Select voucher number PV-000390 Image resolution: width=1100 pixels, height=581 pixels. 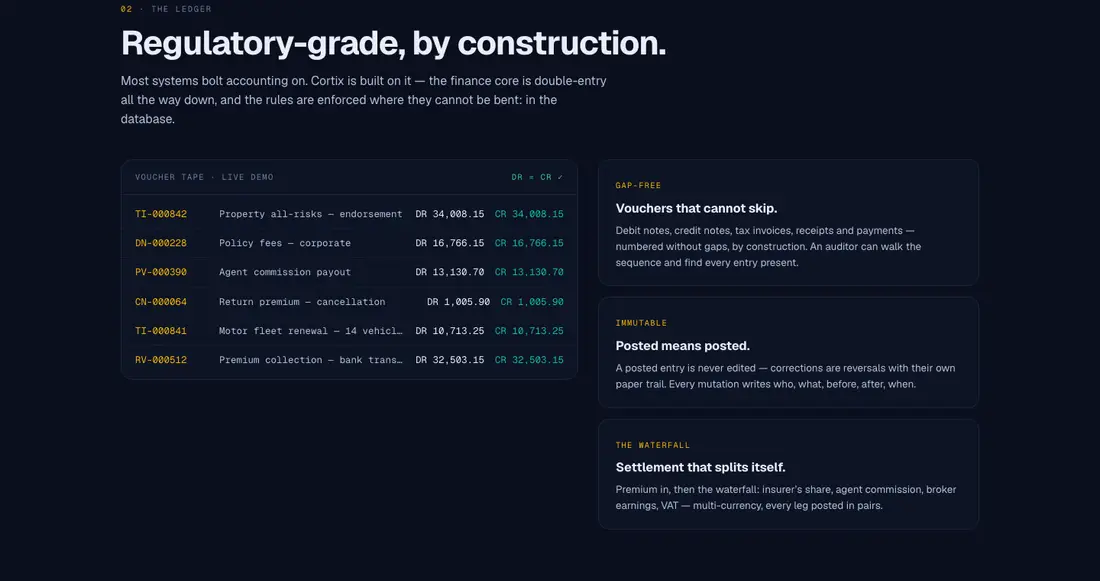[x=161, y=272]
